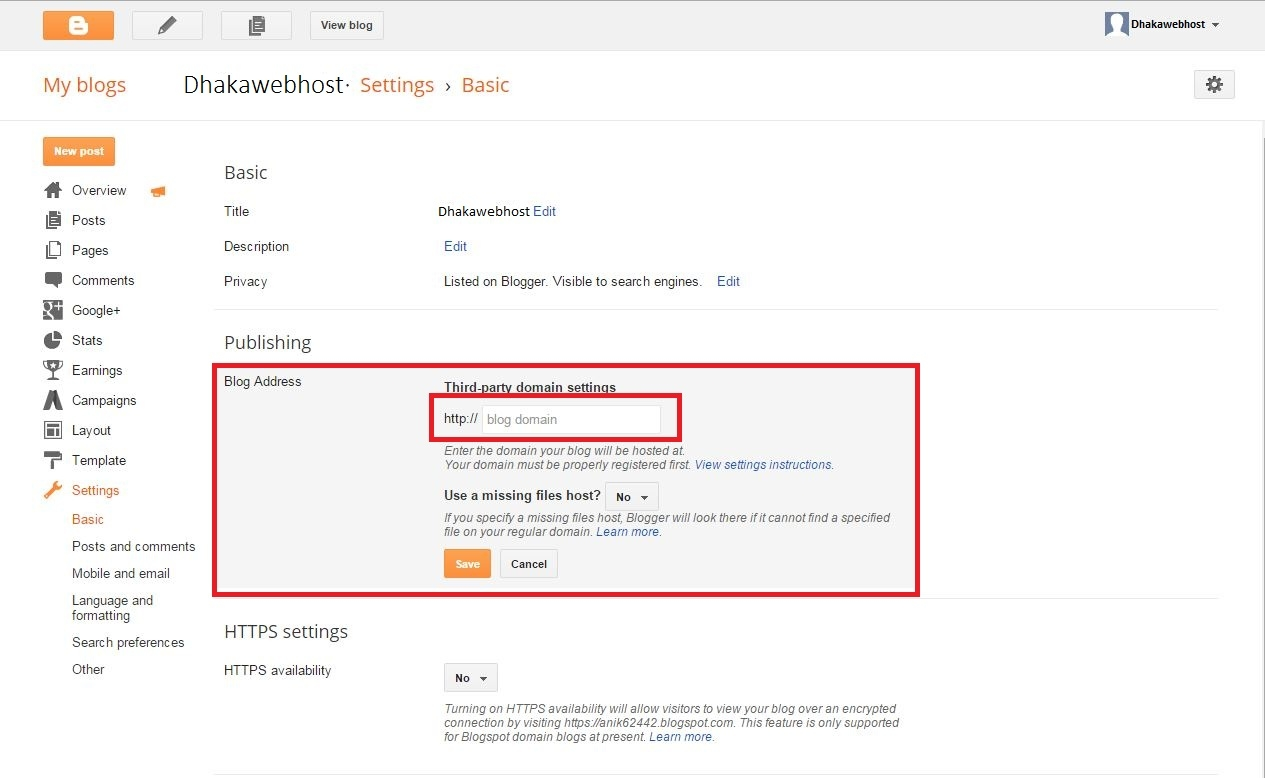Viewport: 1265px width, 778px height.
Task: Click the Edit link for Description
Action: pyautogui.click(x=455, y=246)
